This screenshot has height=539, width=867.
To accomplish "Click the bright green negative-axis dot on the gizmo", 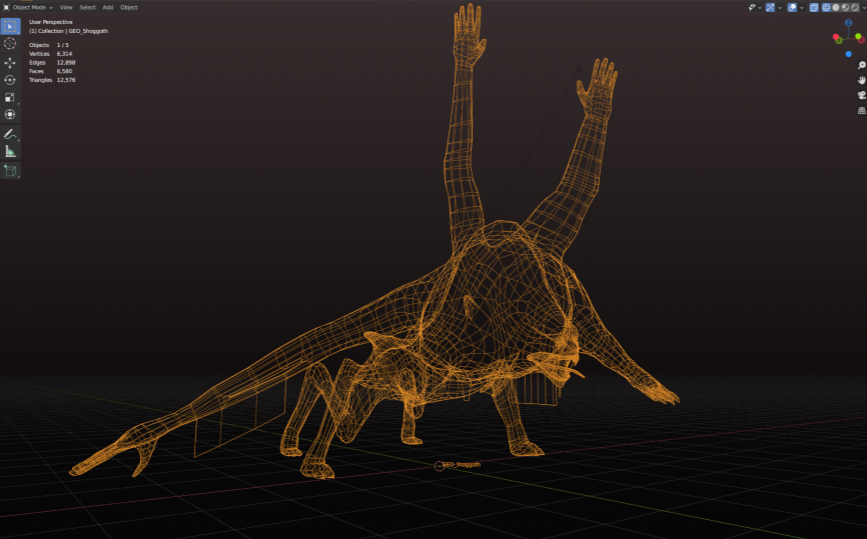I will pos(858,36).
